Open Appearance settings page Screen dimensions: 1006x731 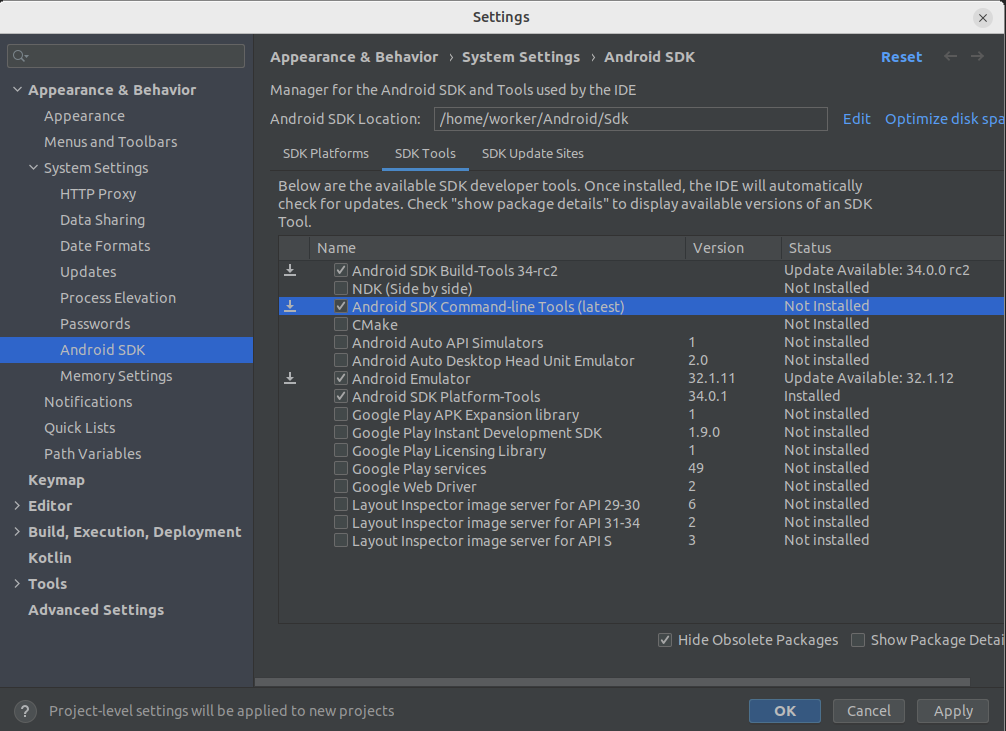[85, 116]
